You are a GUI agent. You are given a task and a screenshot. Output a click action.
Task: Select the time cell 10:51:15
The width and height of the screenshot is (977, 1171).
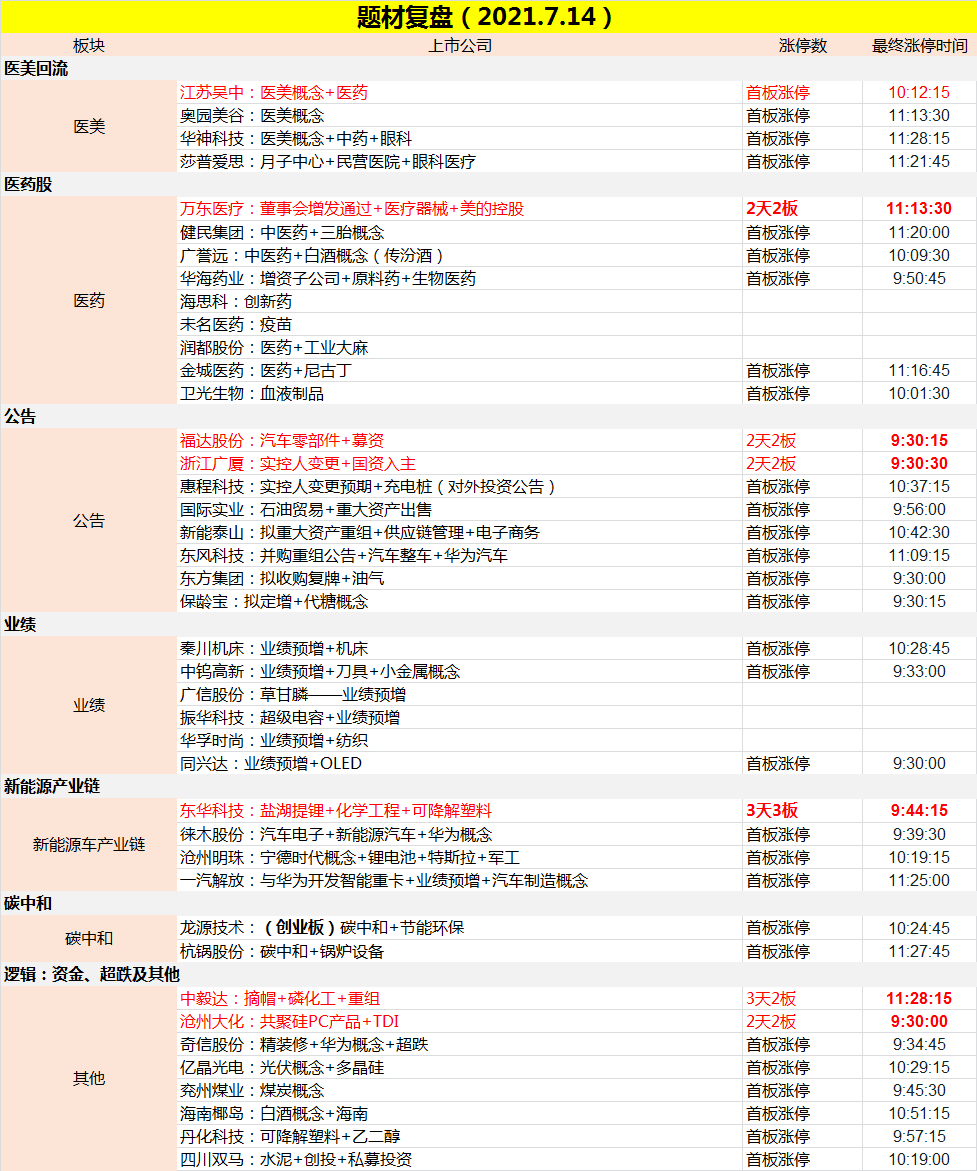(x=919, y=1114)
